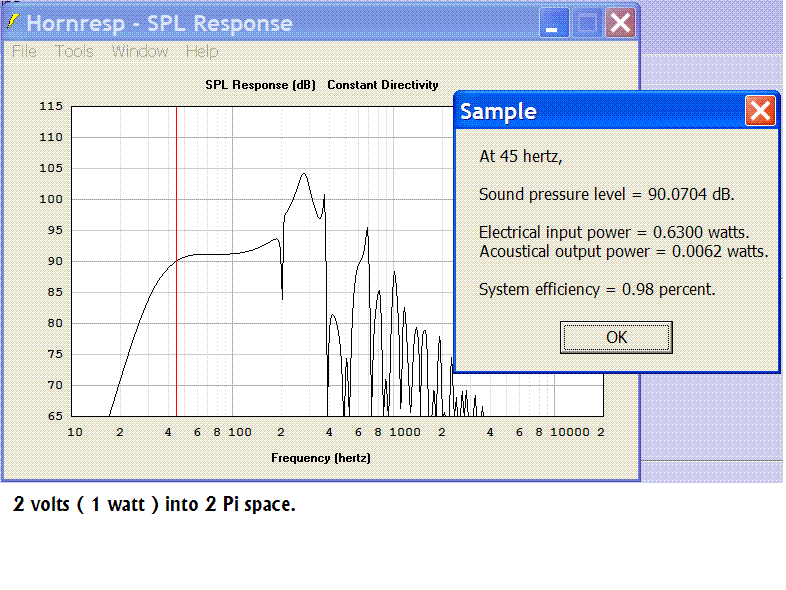Click 'Acoustical output power = 0.0062 watts.' text
This screenshot has height=590, width=786.
coord(624,251)
